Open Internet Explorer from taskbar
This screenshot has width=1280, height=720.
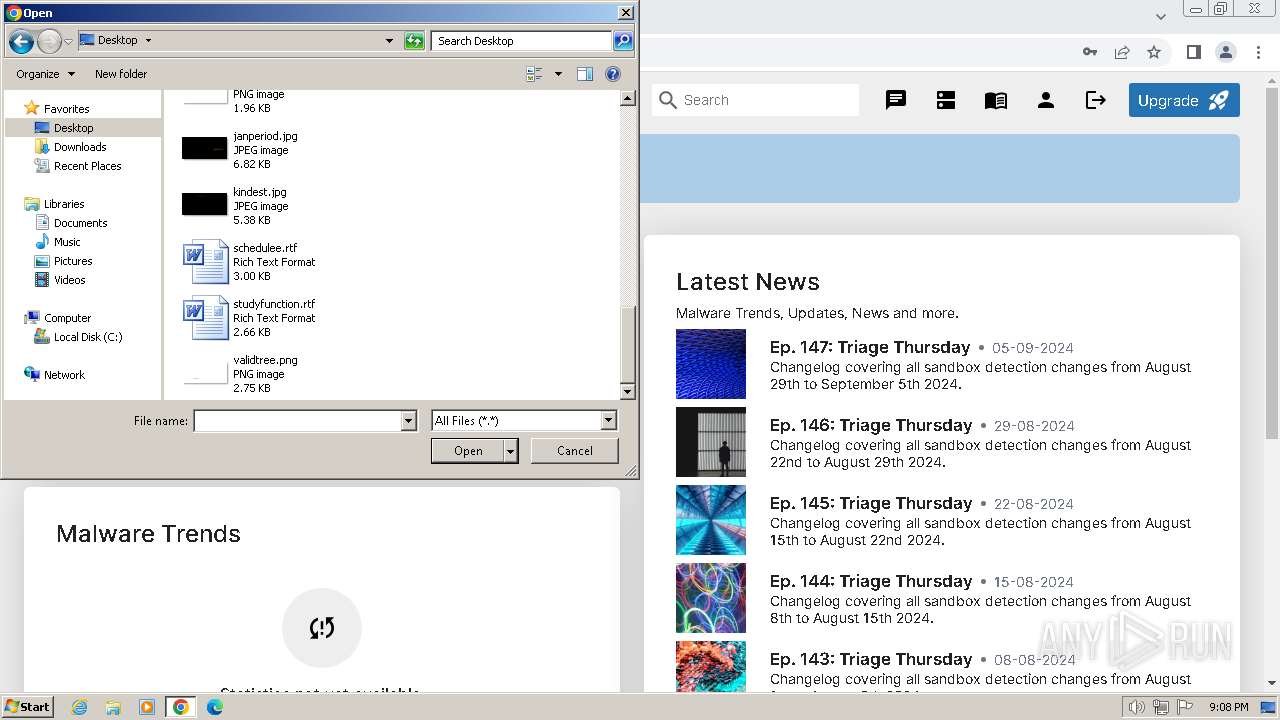(x=79, y=707)
